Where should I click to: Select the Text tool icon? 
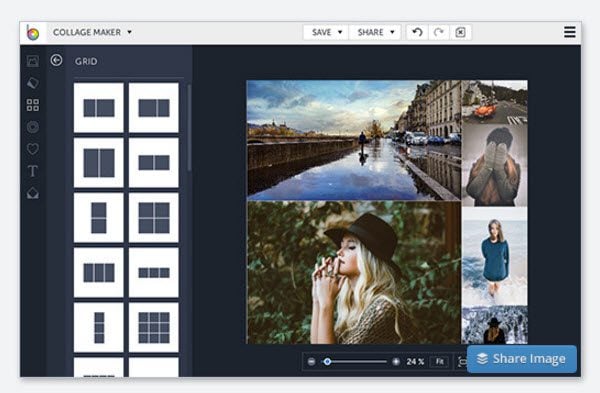click(33, 171)
